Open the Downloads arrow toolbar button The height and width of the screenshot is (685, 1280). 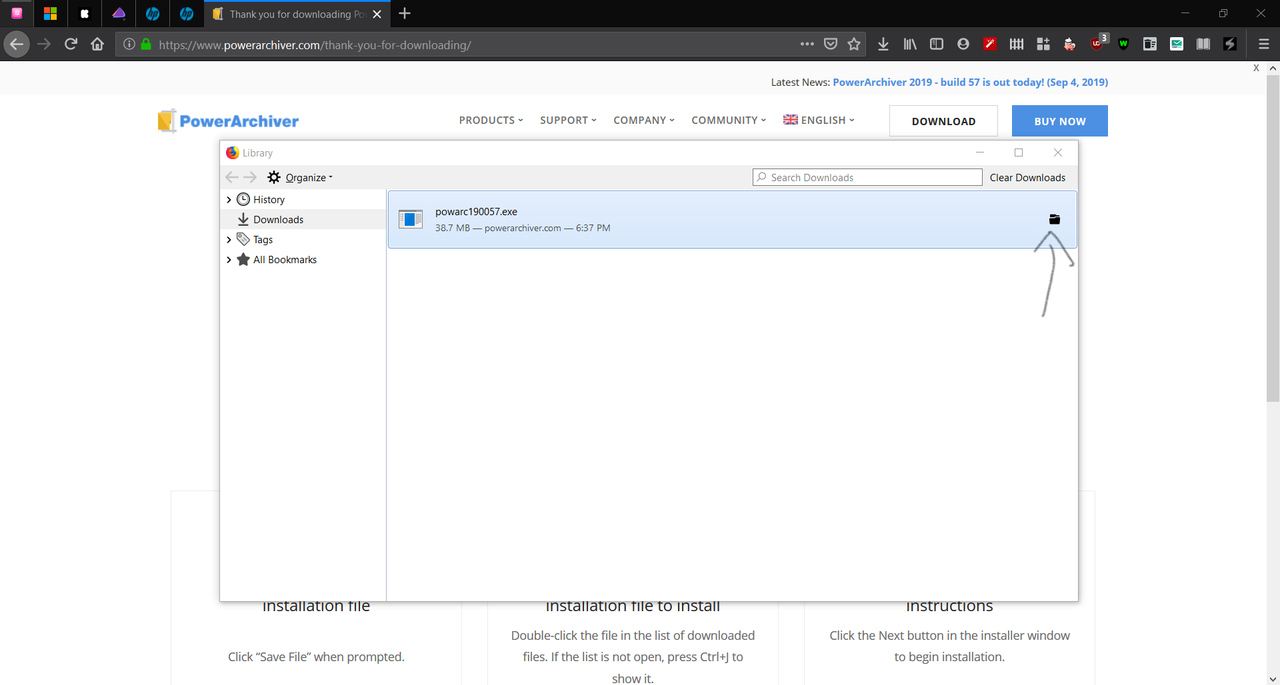(883, 44)
